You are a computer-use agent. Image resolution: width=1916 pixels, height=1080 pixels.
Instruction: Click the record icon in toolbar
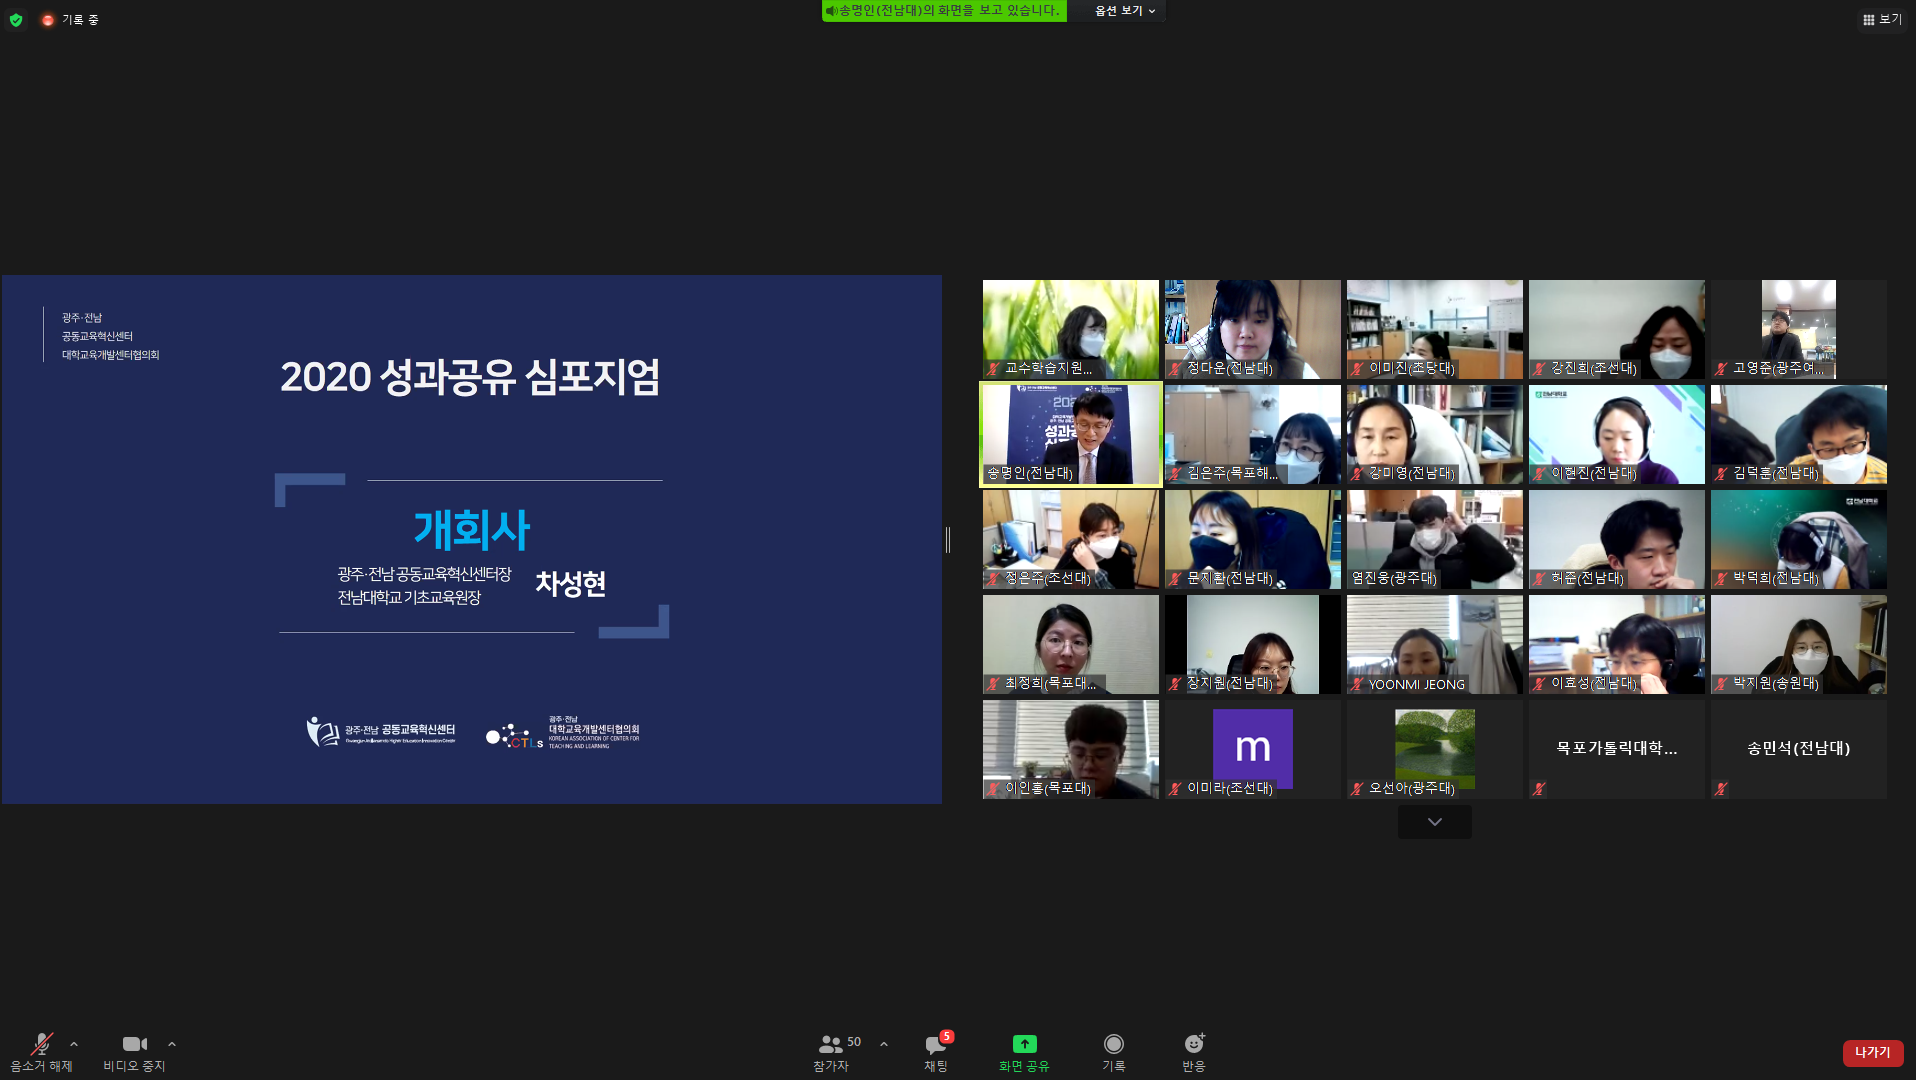(1113, 1044)
